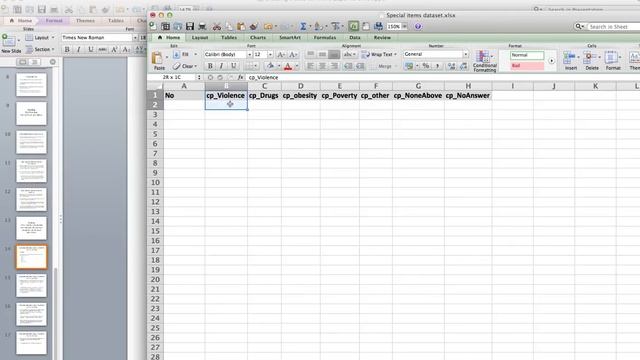Click the Search in Sheet field
This screenshot has width=640, height=360.
pos(613,27)
